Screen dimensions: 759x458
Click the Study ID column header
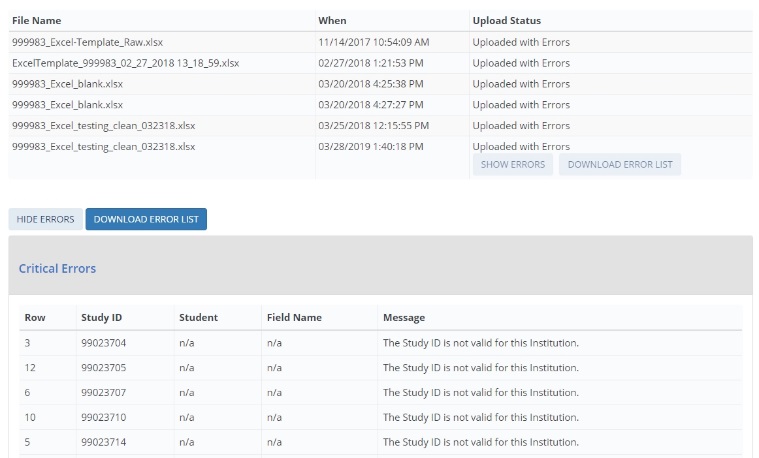[x=101, y=317]
